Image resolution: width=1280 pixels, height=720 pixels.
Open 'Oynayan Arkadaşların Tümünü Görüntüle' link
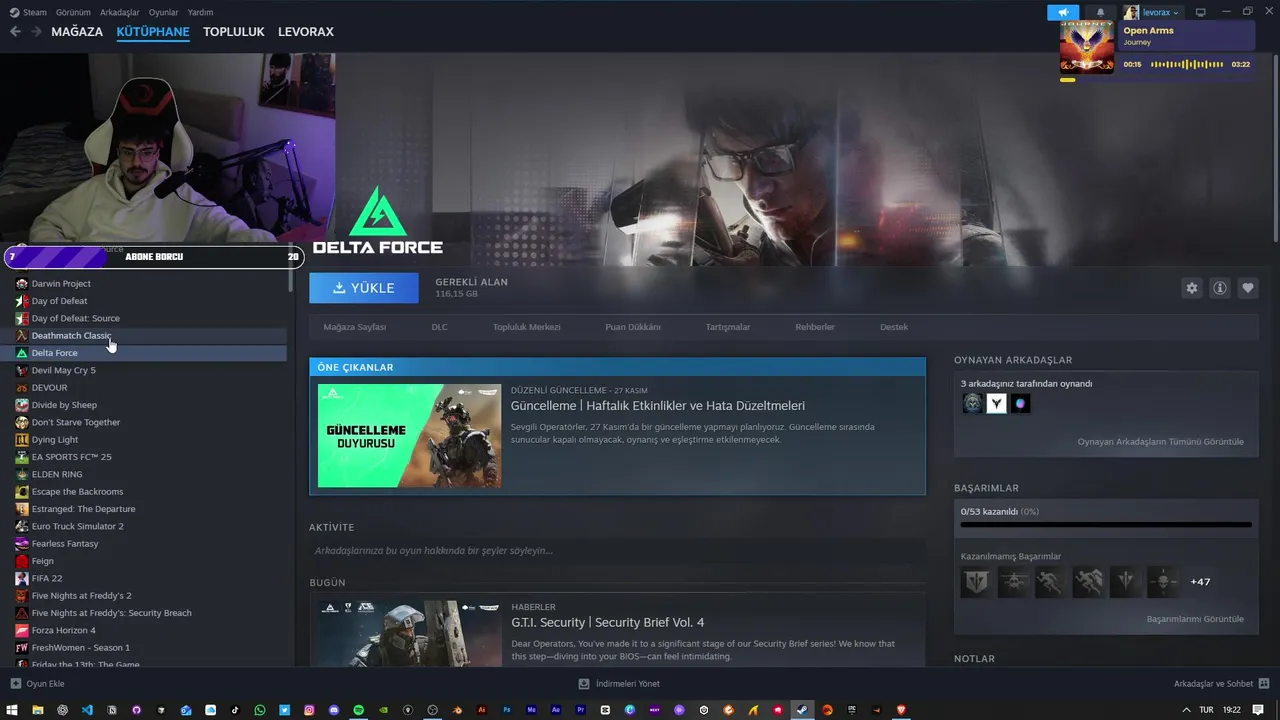point(1160,442)
